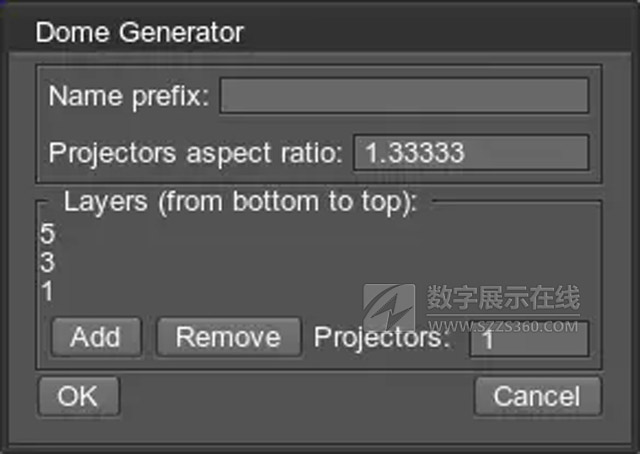Viewport: 640px width, 454px height.
Task: Click the Name prefix text field
Action: click(x=403, y=96)
